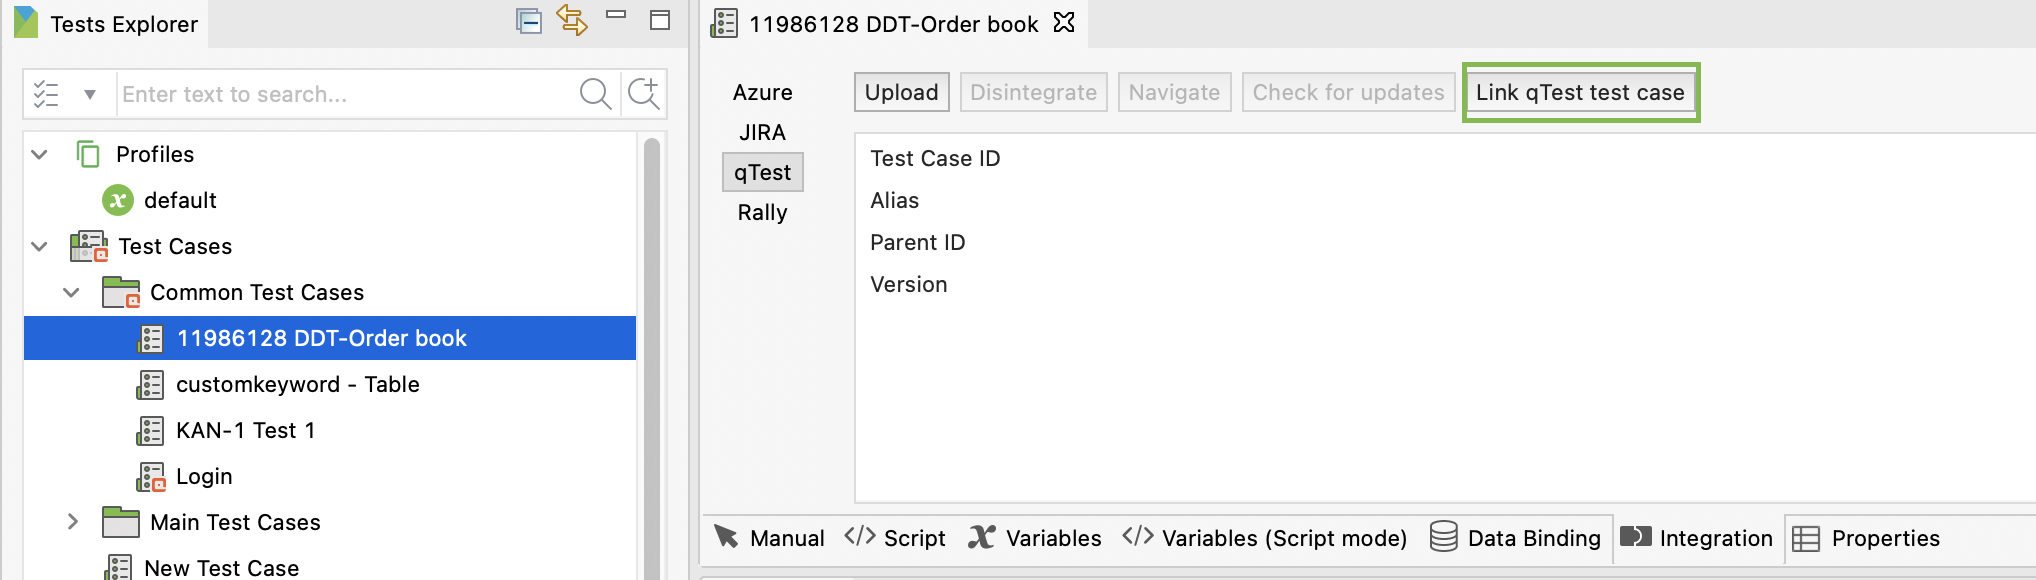
Task: Click the Tests Explorer vertical scrollbar
Action: [652, 350]
